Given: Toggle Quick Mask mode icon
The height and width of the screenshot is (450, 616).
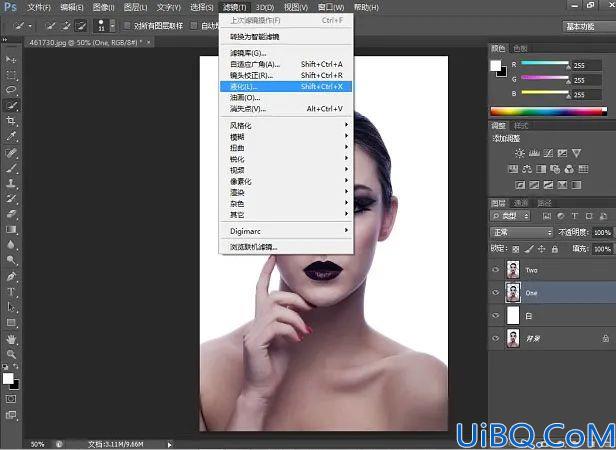Looking at the screenshot, I should (11, 399).
